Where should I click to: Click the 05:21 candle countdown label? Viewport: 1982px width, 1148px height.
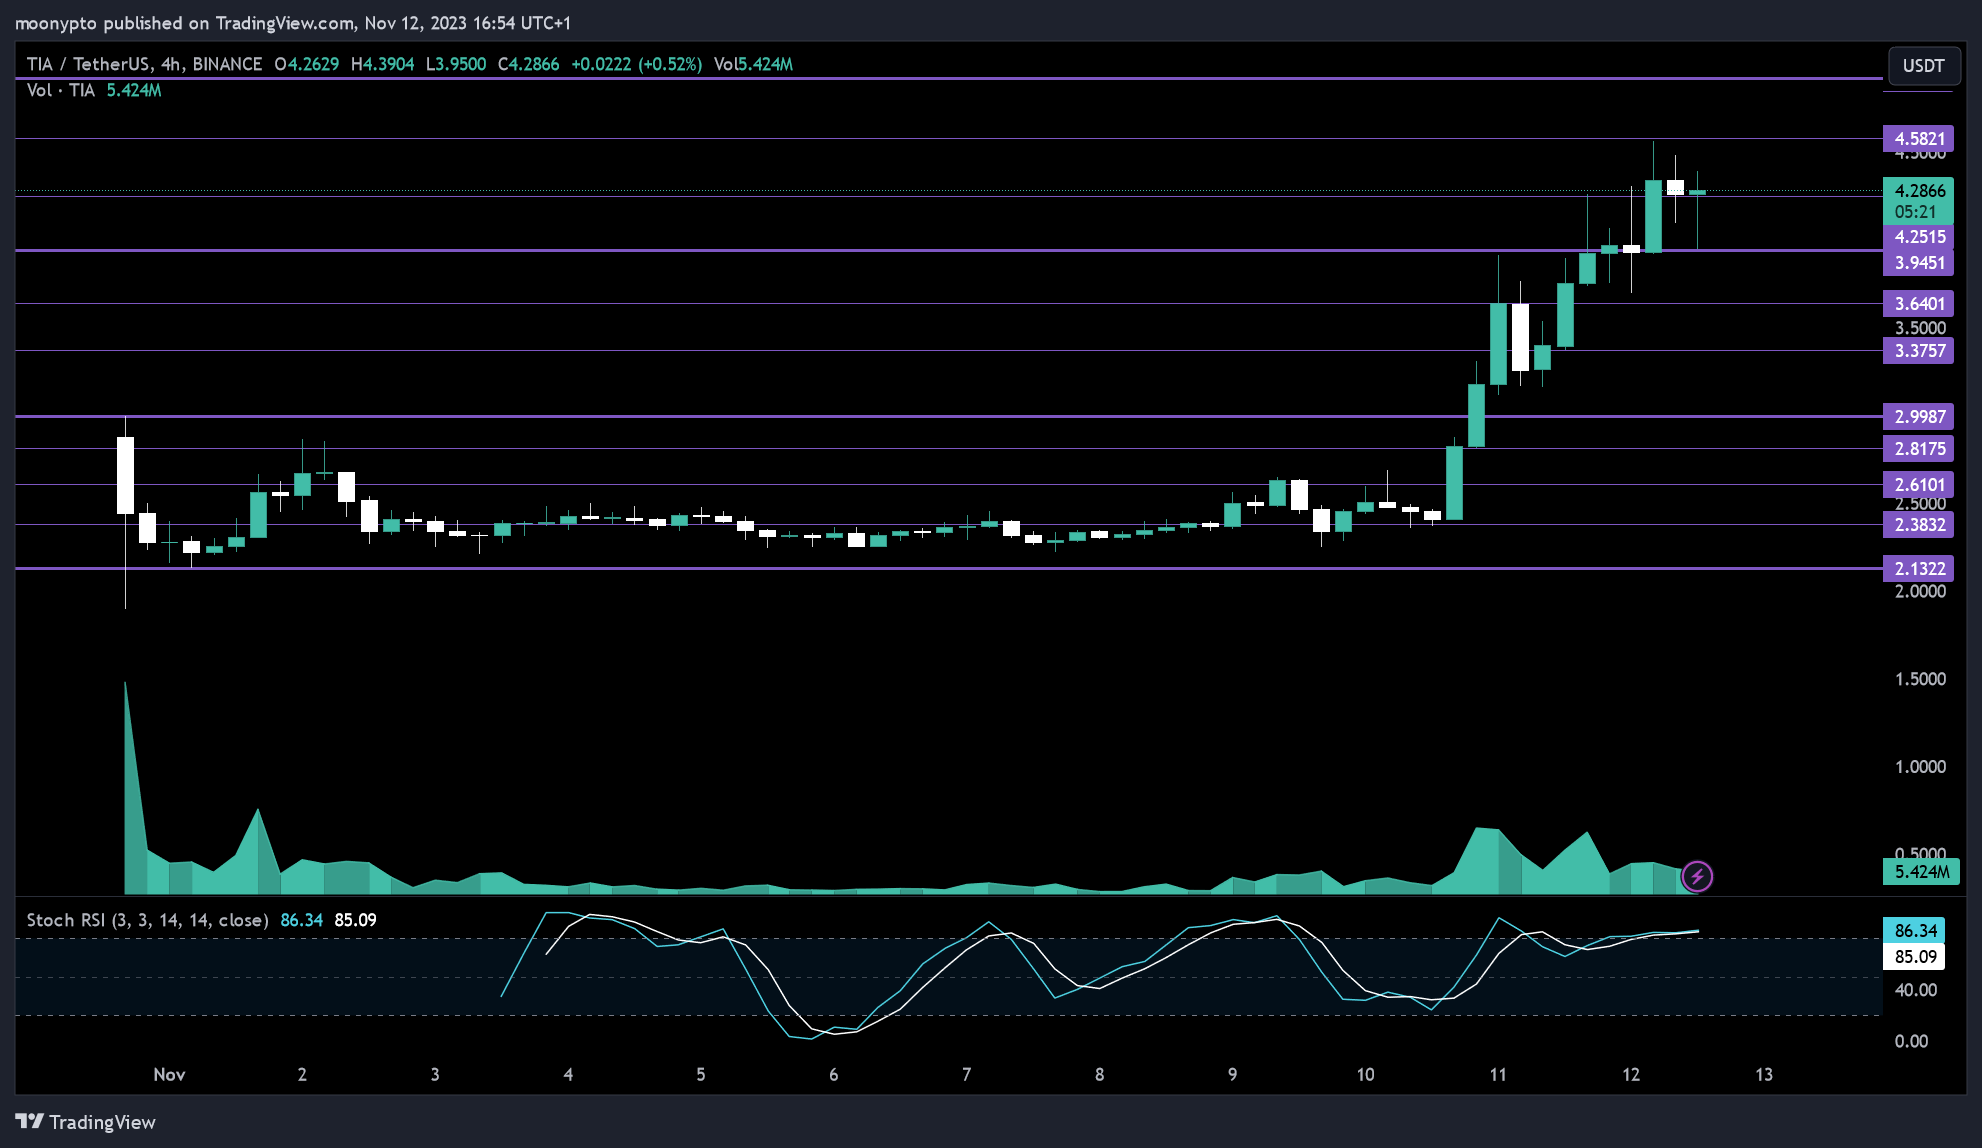1918,212
